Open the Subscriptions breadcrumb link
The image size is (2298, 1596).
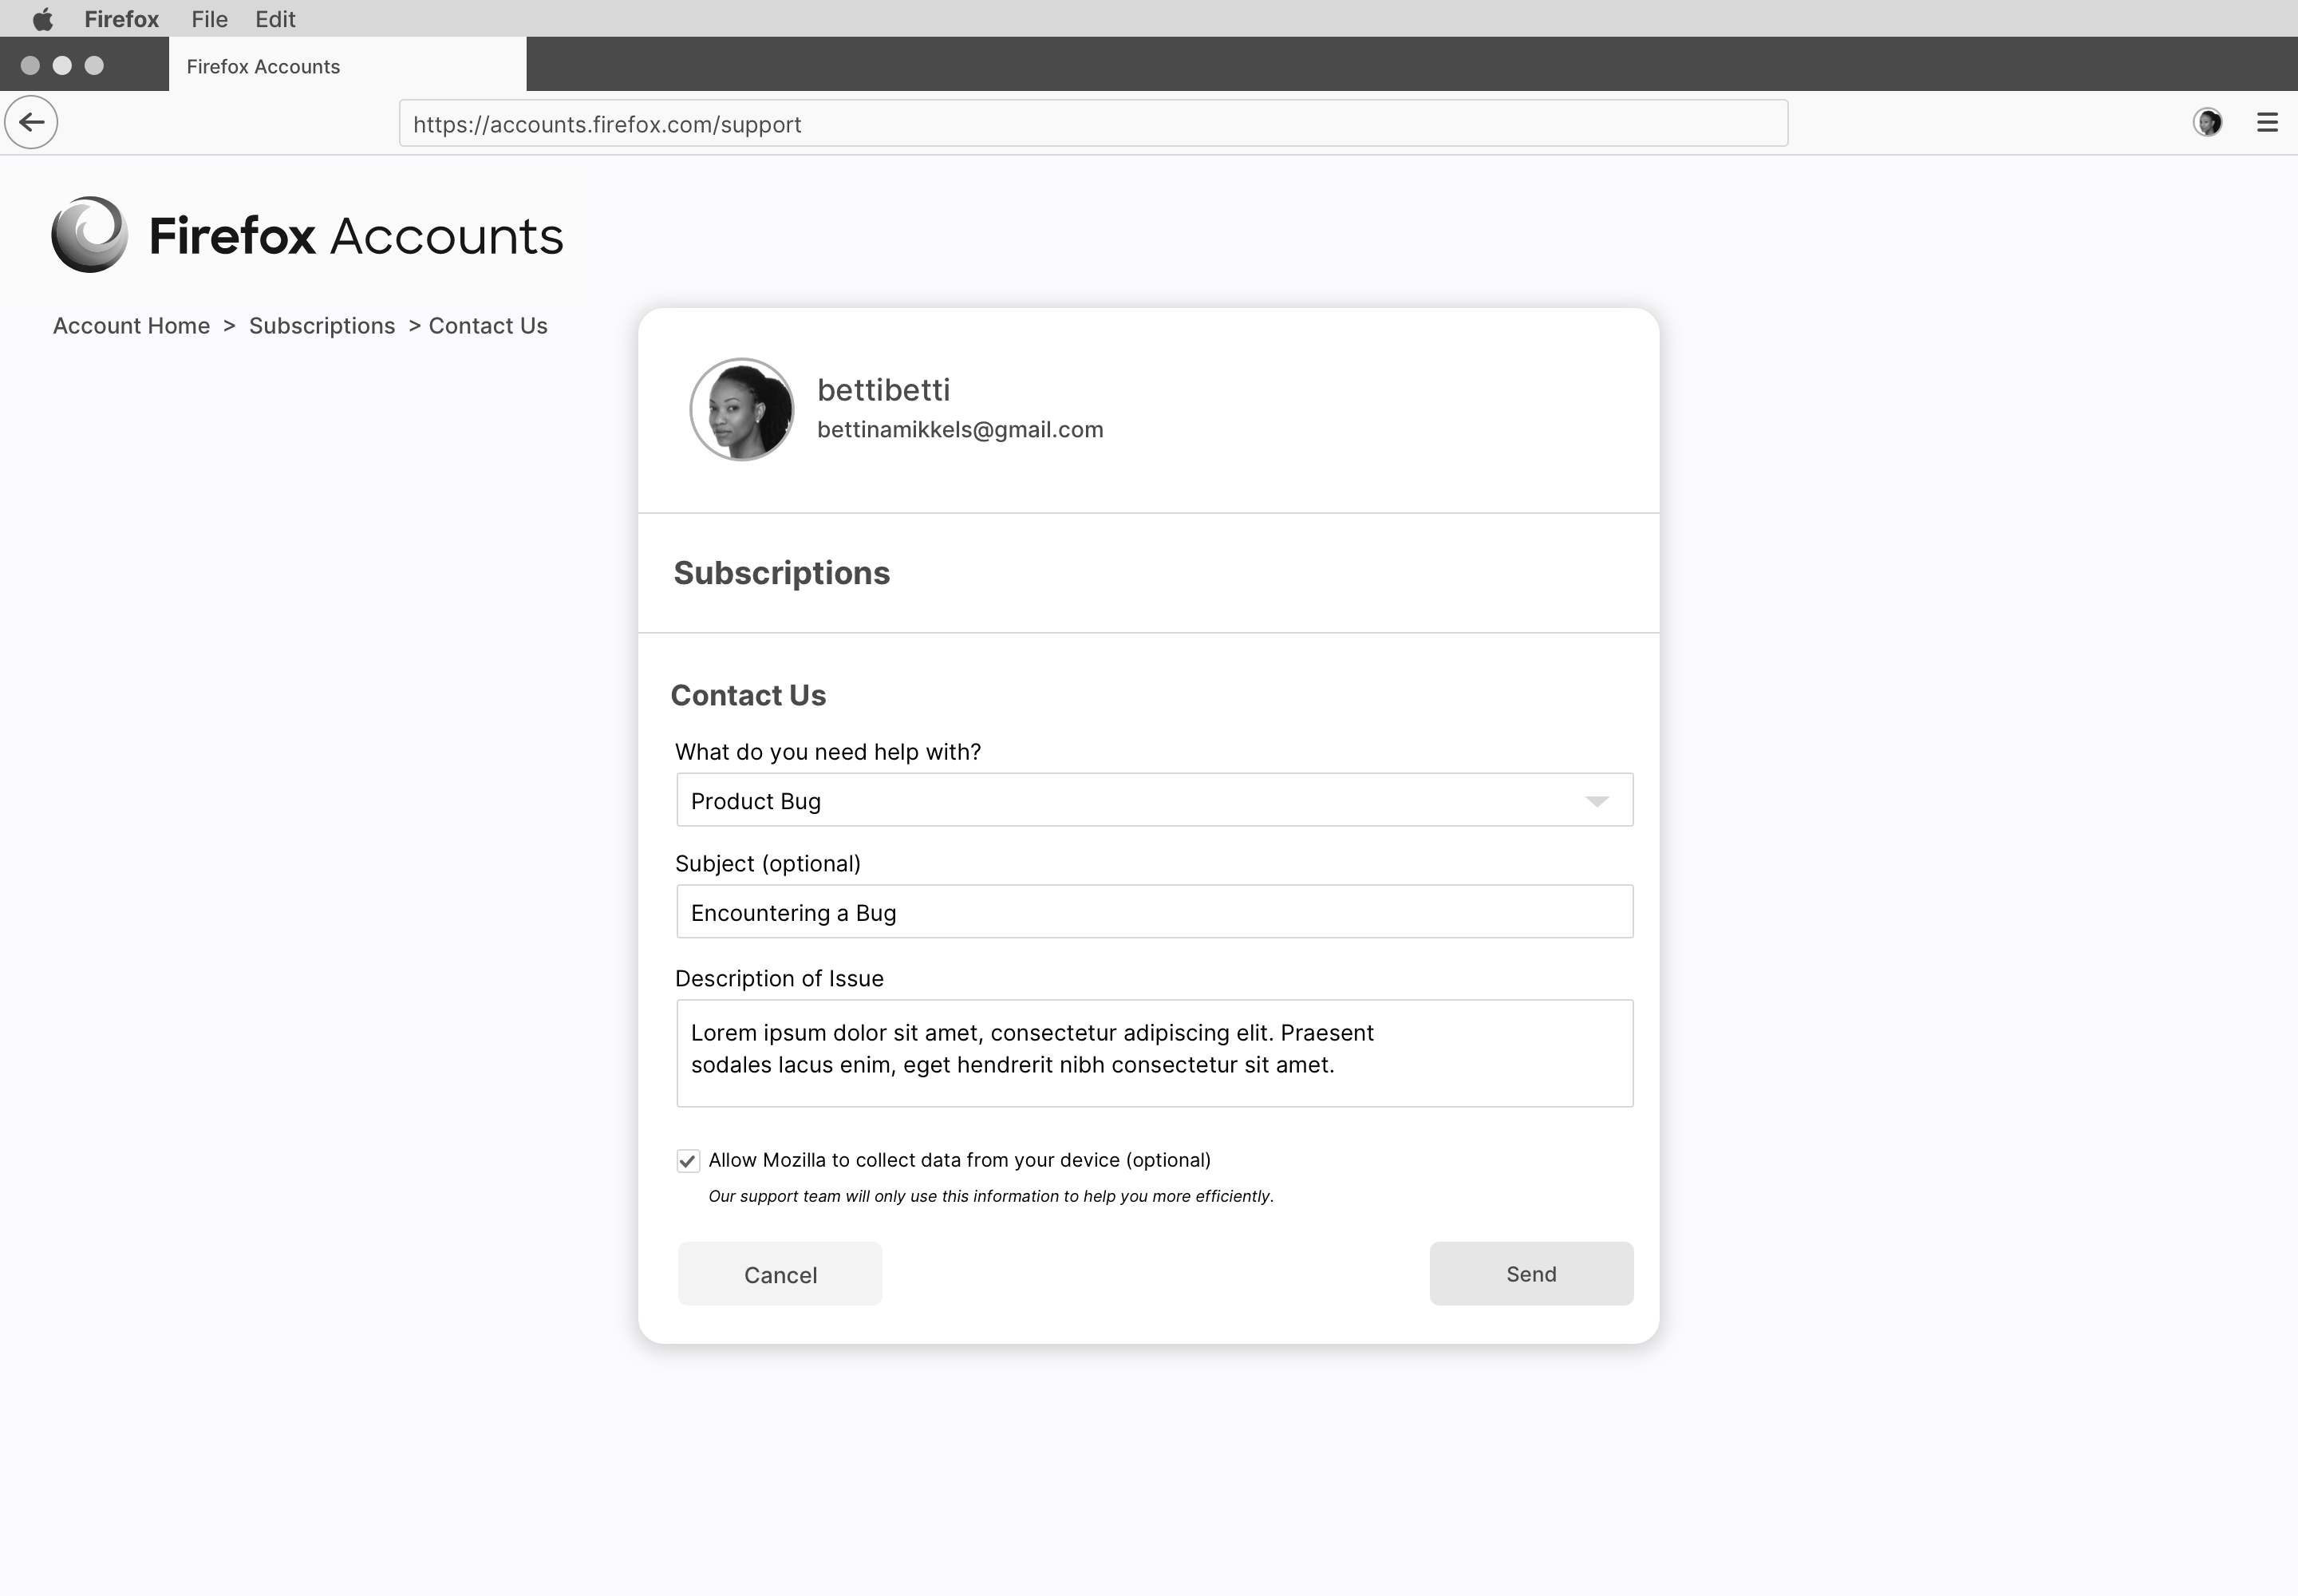(322, 326)
